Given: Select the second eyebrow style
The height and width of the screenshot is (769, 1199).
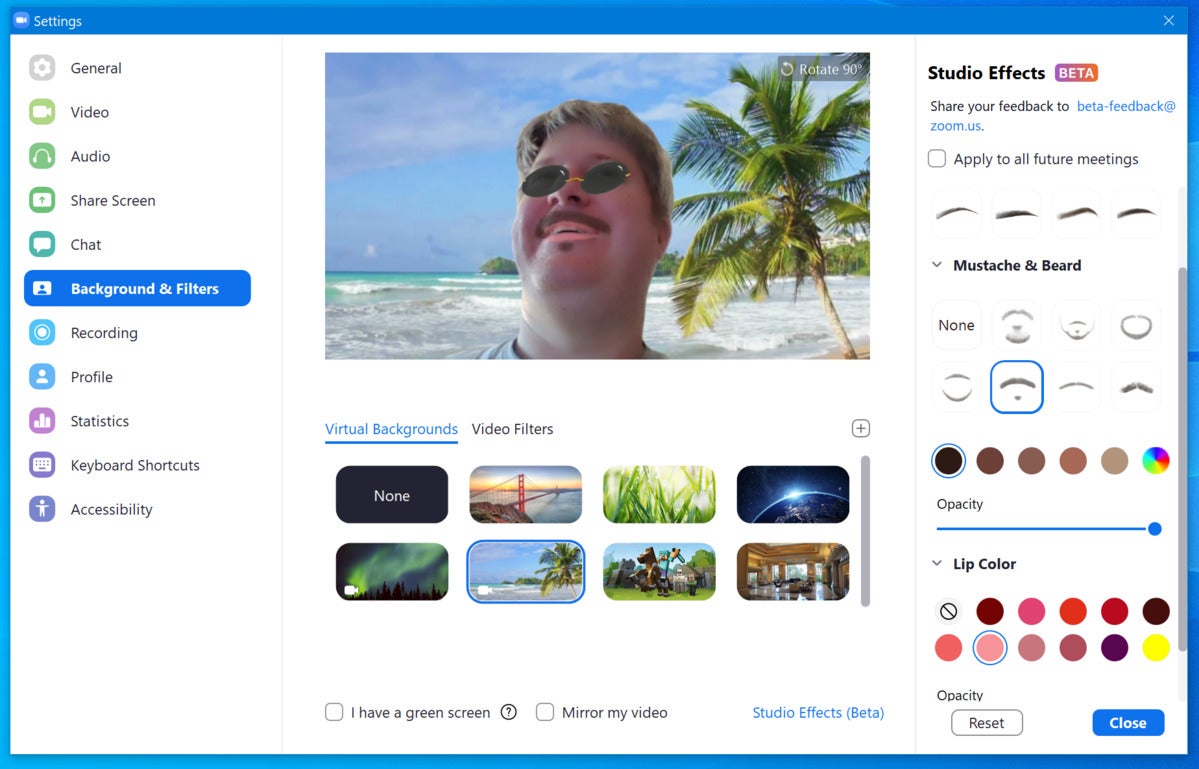Looking at the screenshot, I should [x=1016, y=213].
